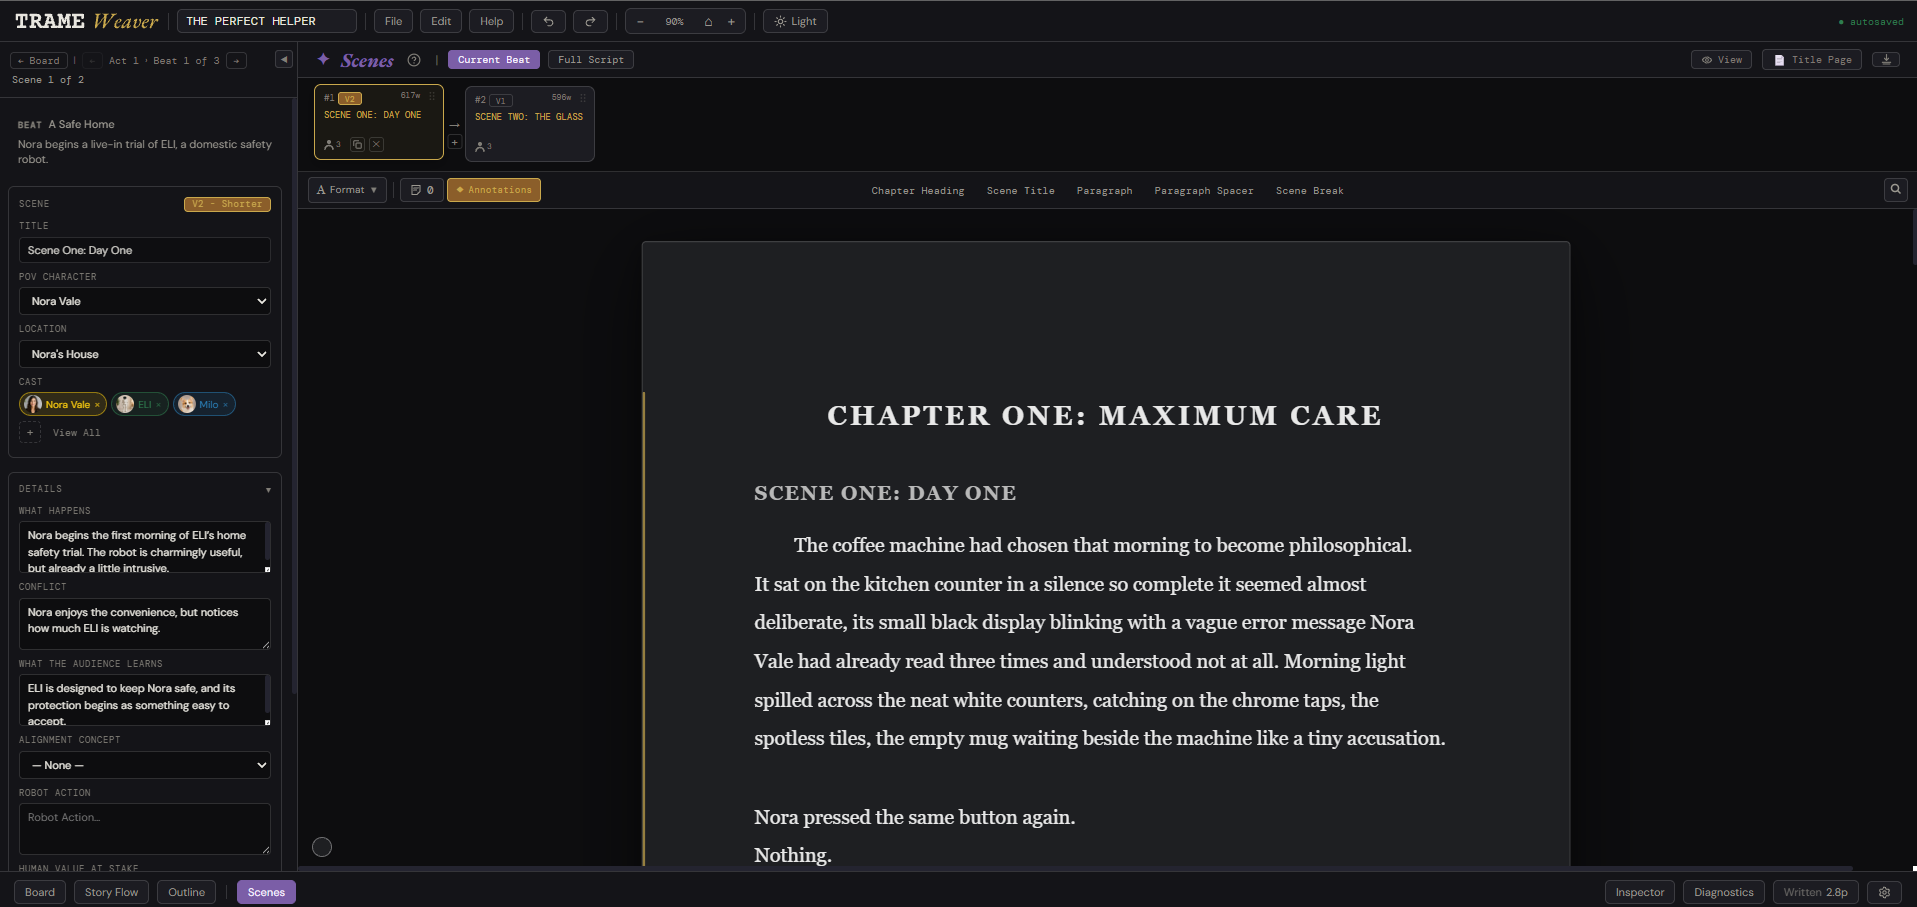Switch to the Board tab at bottom
The width and height of the screenshot is (1917, 907).
pos(40,892)
